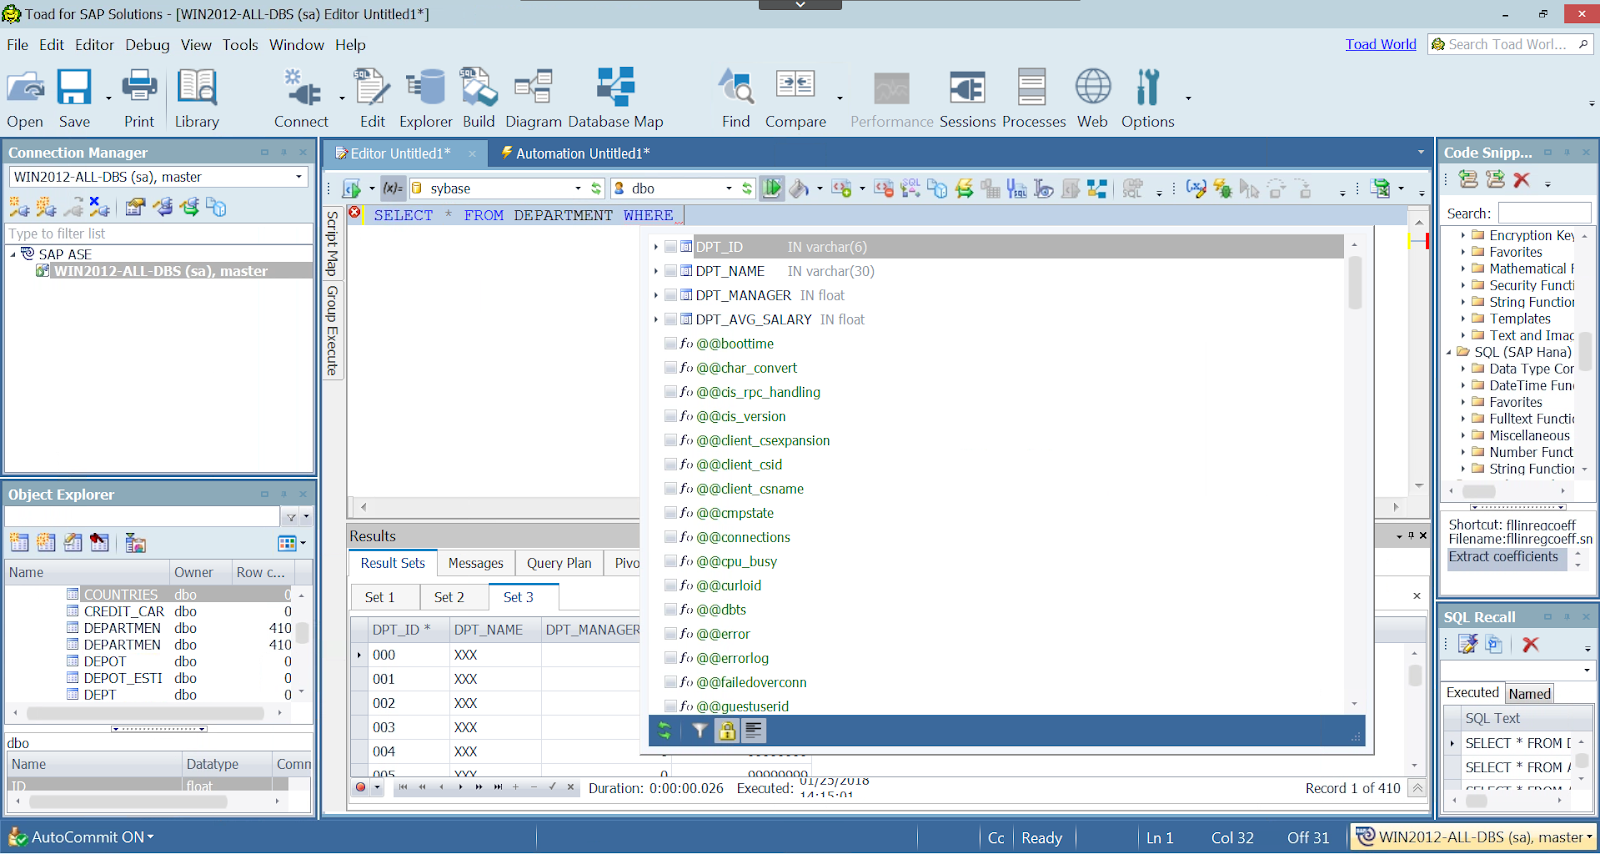This screenshot has width=1600, height=854.
Task: Collapse the SAP ASE tree node
Action: 13,254
